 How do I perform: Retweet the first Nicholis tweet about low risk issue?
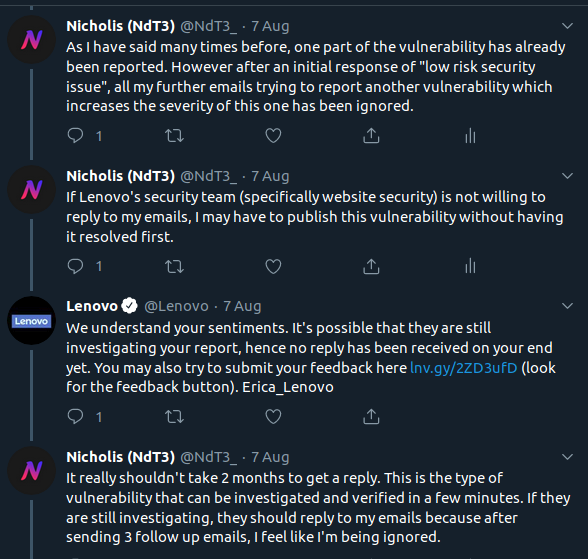click(174, 135)
